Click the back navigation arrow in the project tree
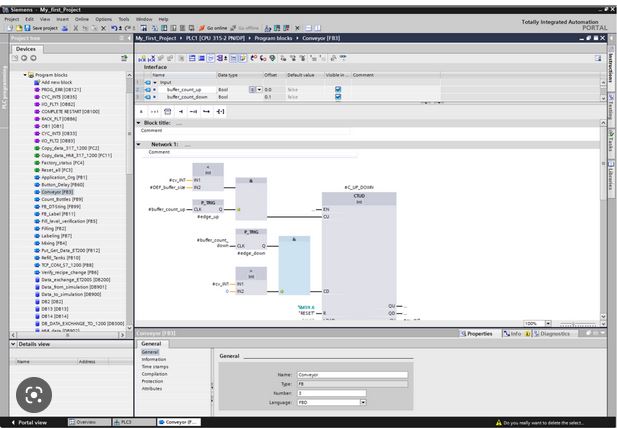The width and height of the screenshot is (617, 428). pyautogui.click(x=24, y=58)
